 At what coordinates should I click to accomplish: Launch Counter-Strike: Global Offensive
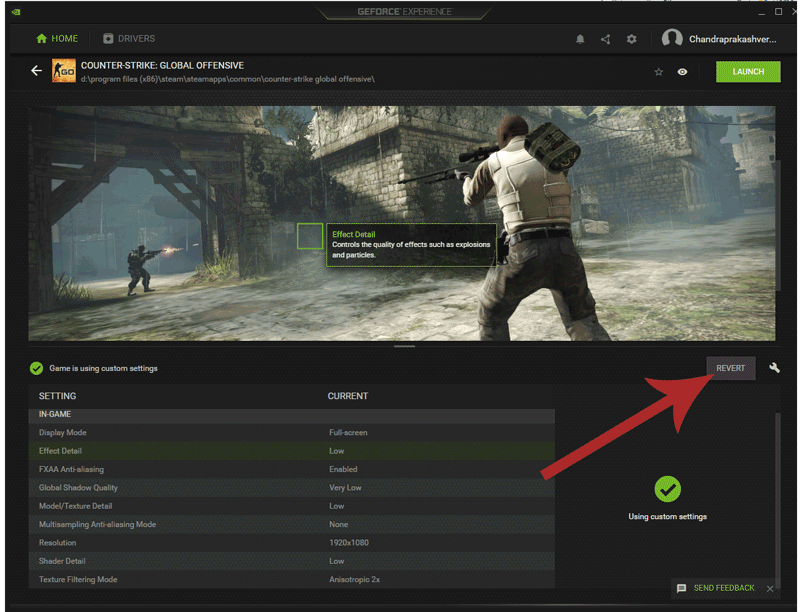[x=748, y=72]
